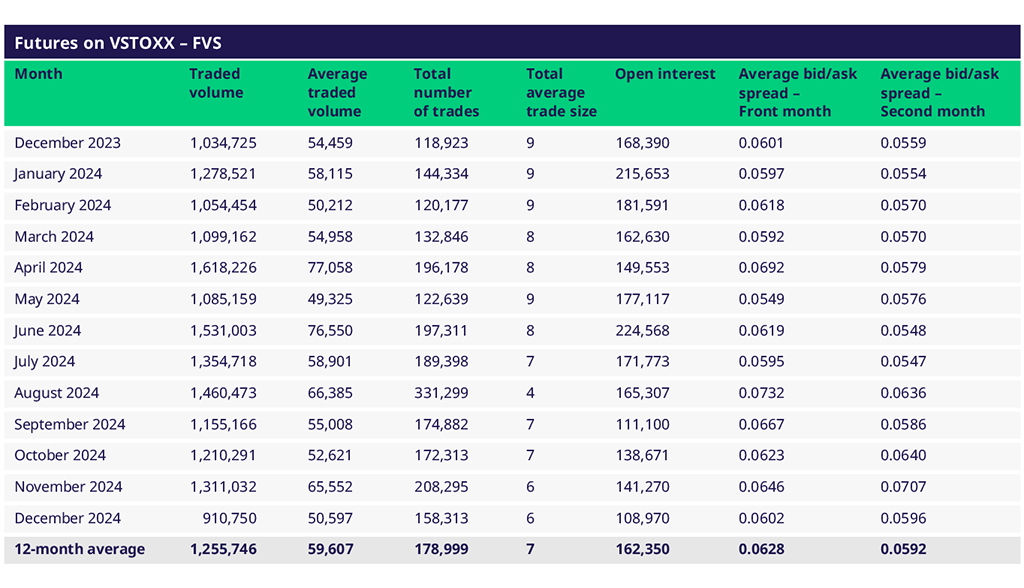This screenshot has height=588, width=1024.
Task: Select the 'December 2023' row label
Action: (67, 143)
